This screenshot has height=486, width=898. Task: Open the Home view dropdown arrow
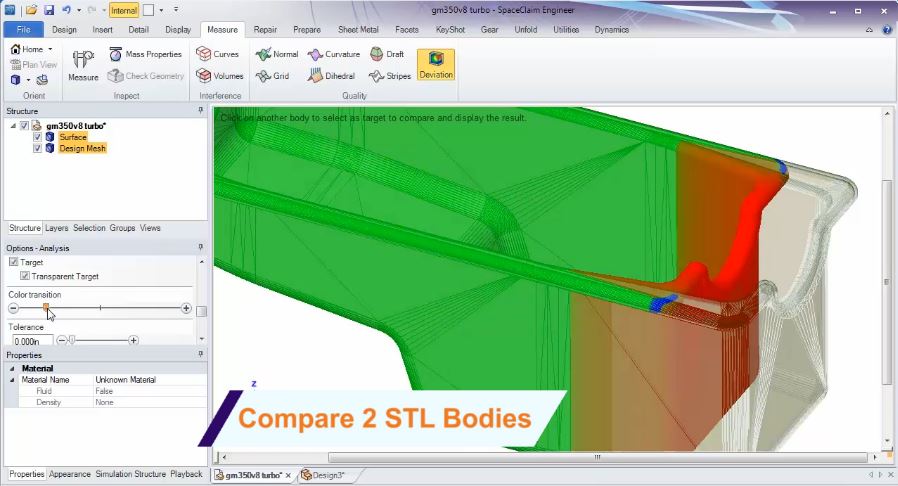click(50, 49)
